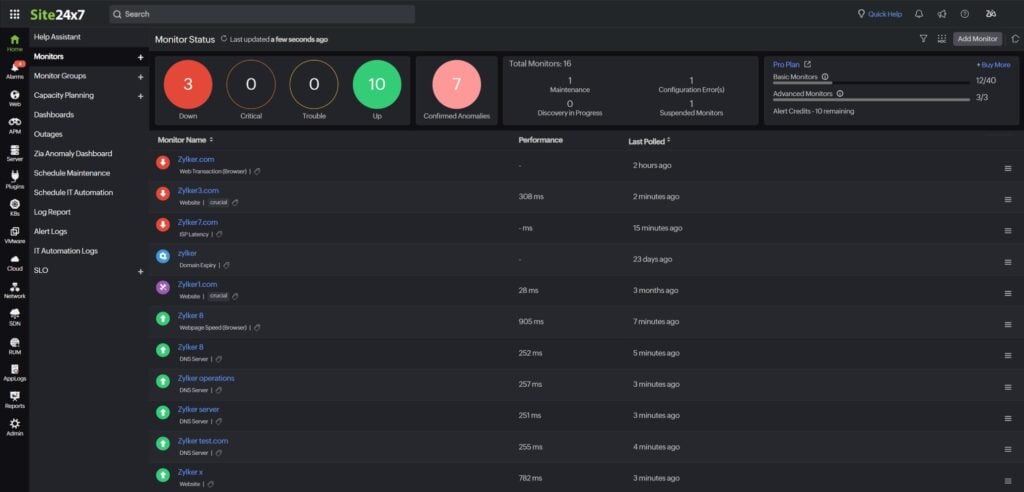The image size is (1024, 492).
Task: Open the announcements megaphone icon
Action: click(942, 14)
